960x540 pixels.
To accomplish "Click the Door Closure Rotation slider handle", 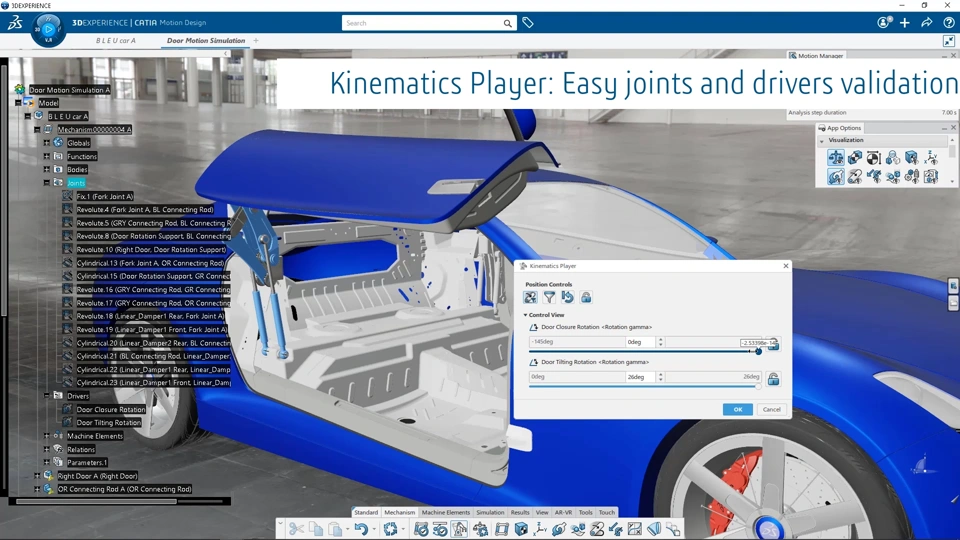I will (758, 351).
